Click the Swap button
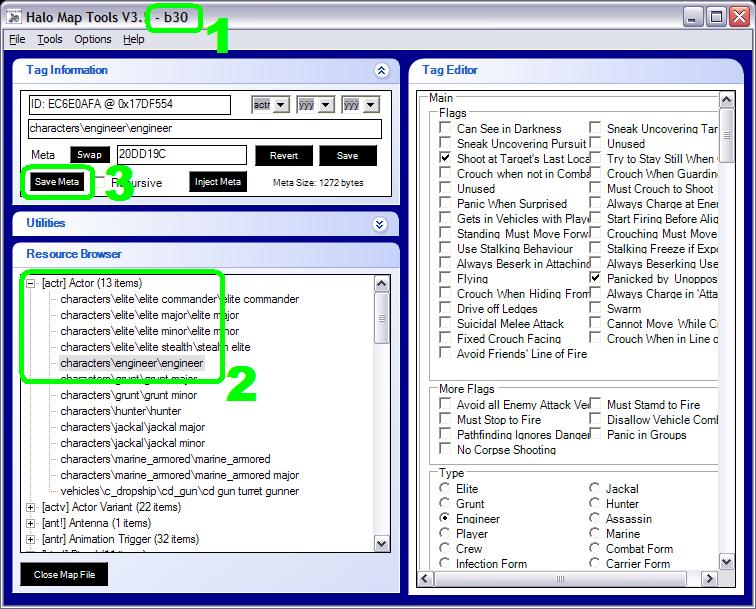The height and width of the screenshot is (609, 756). [x=90, y=155]
